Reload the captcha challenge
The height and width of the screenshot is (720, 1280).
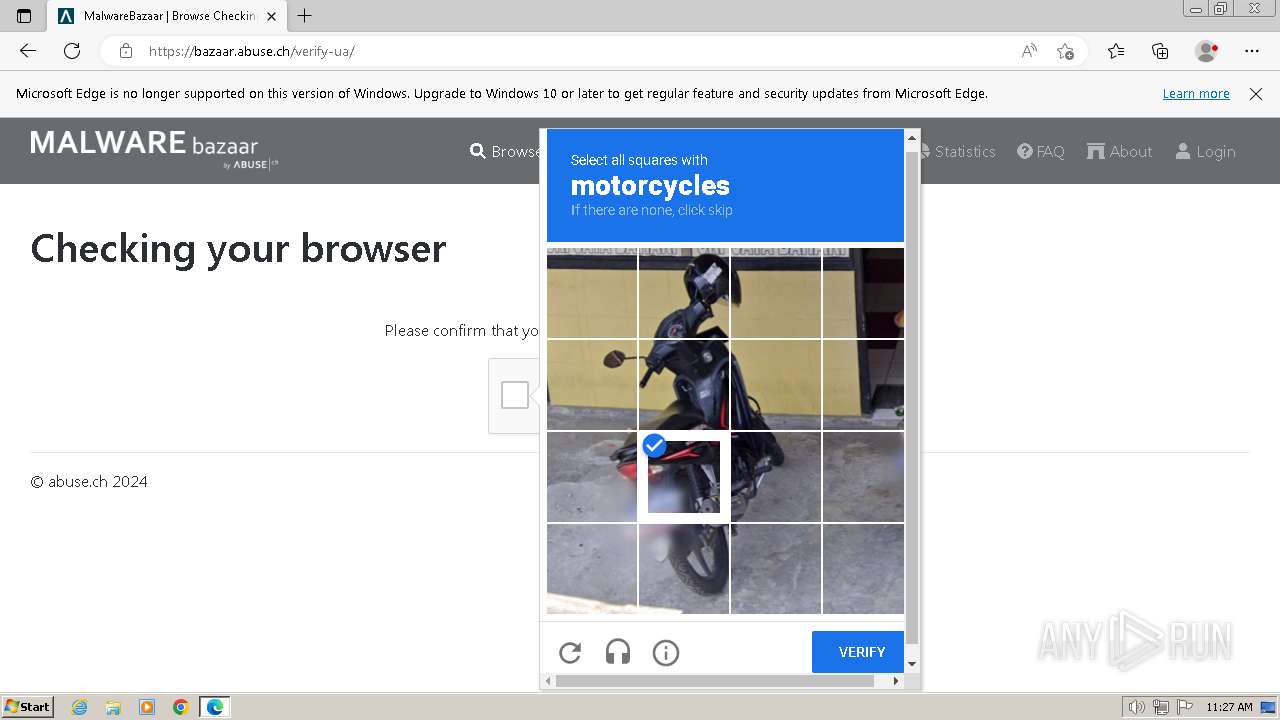coord(570,653)
